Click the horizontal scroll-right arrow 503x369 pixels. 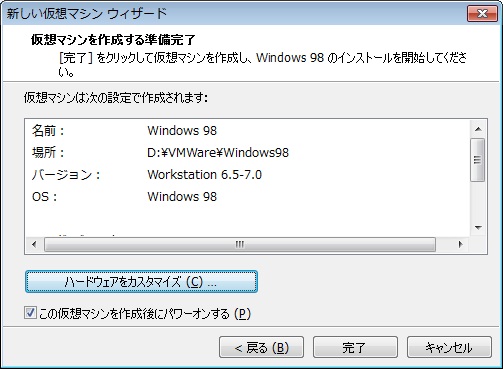click(x=461, y=244)
